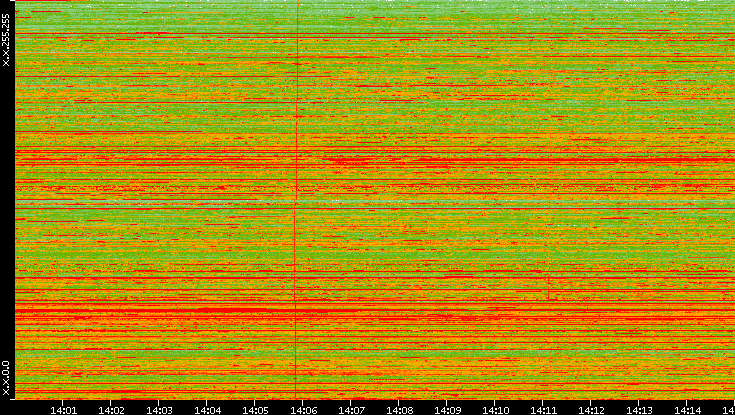Pick the 14:04 label on time axis
The width and height of the screenshot is (735, 415).
(x=207, y=410)
